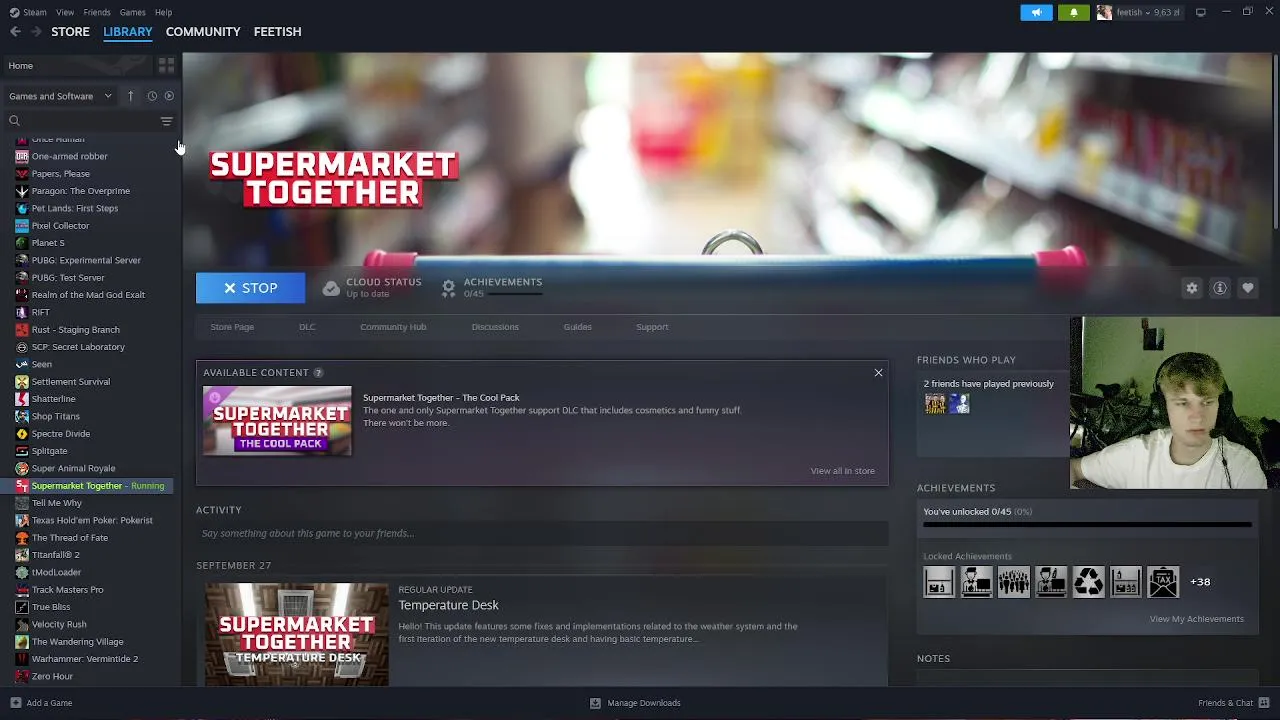
Task: Open the Steam VR/big picture monitor icon
Action: (x=1201, y=12)
